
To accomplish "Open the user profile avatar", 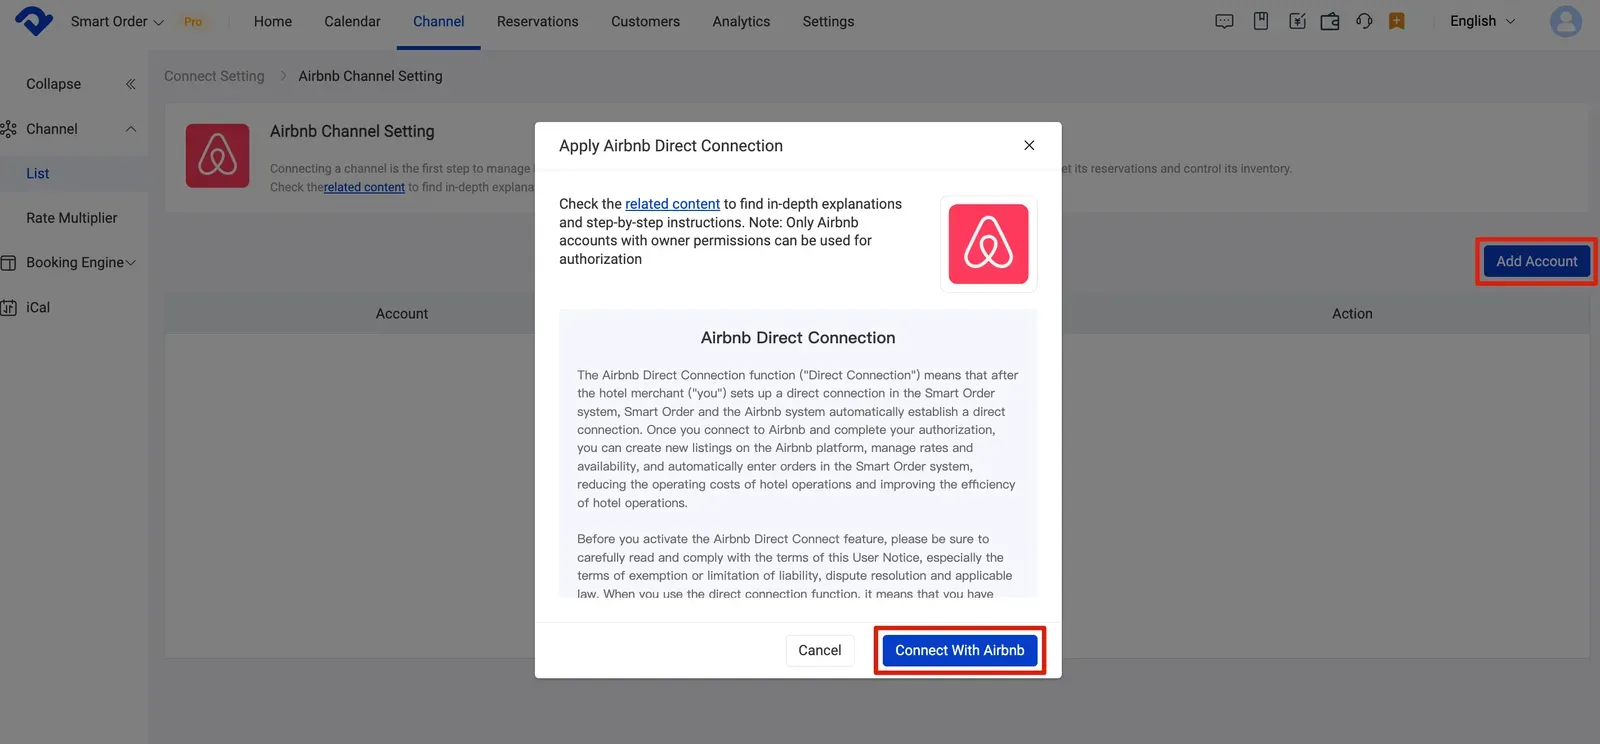I will [x=1565, y=21].
